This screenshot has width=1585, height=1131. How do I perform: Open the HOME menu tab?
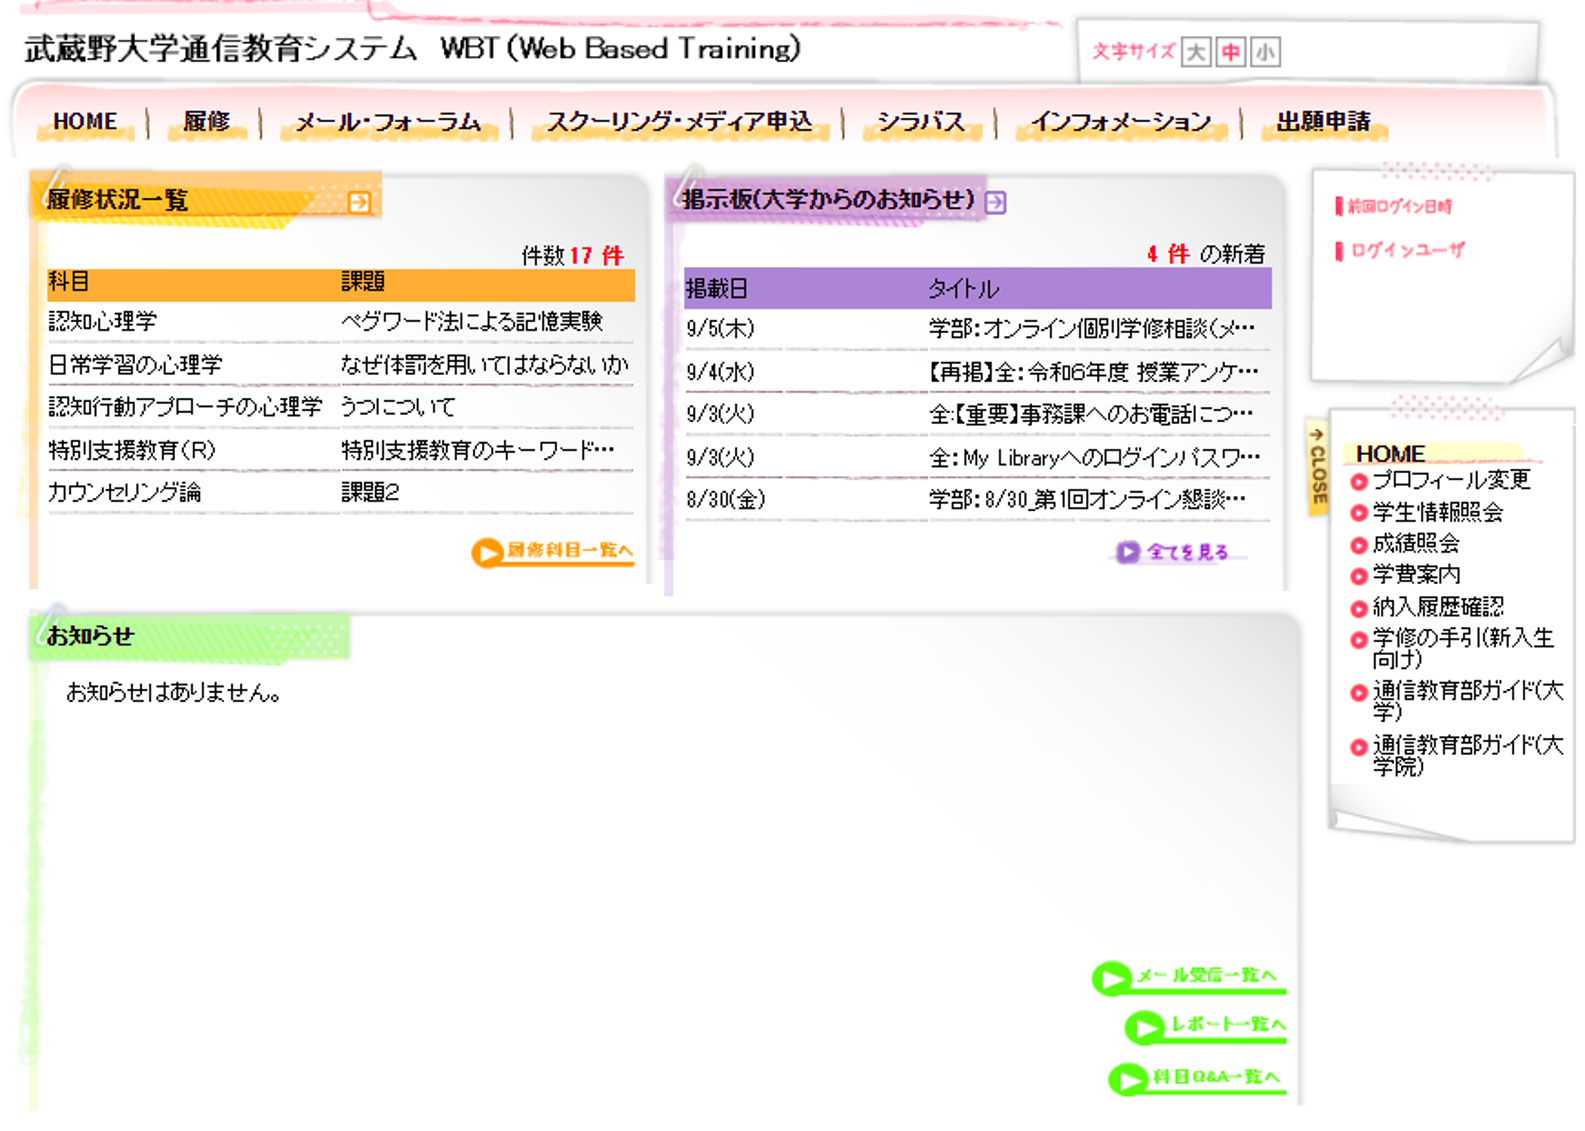85,122
